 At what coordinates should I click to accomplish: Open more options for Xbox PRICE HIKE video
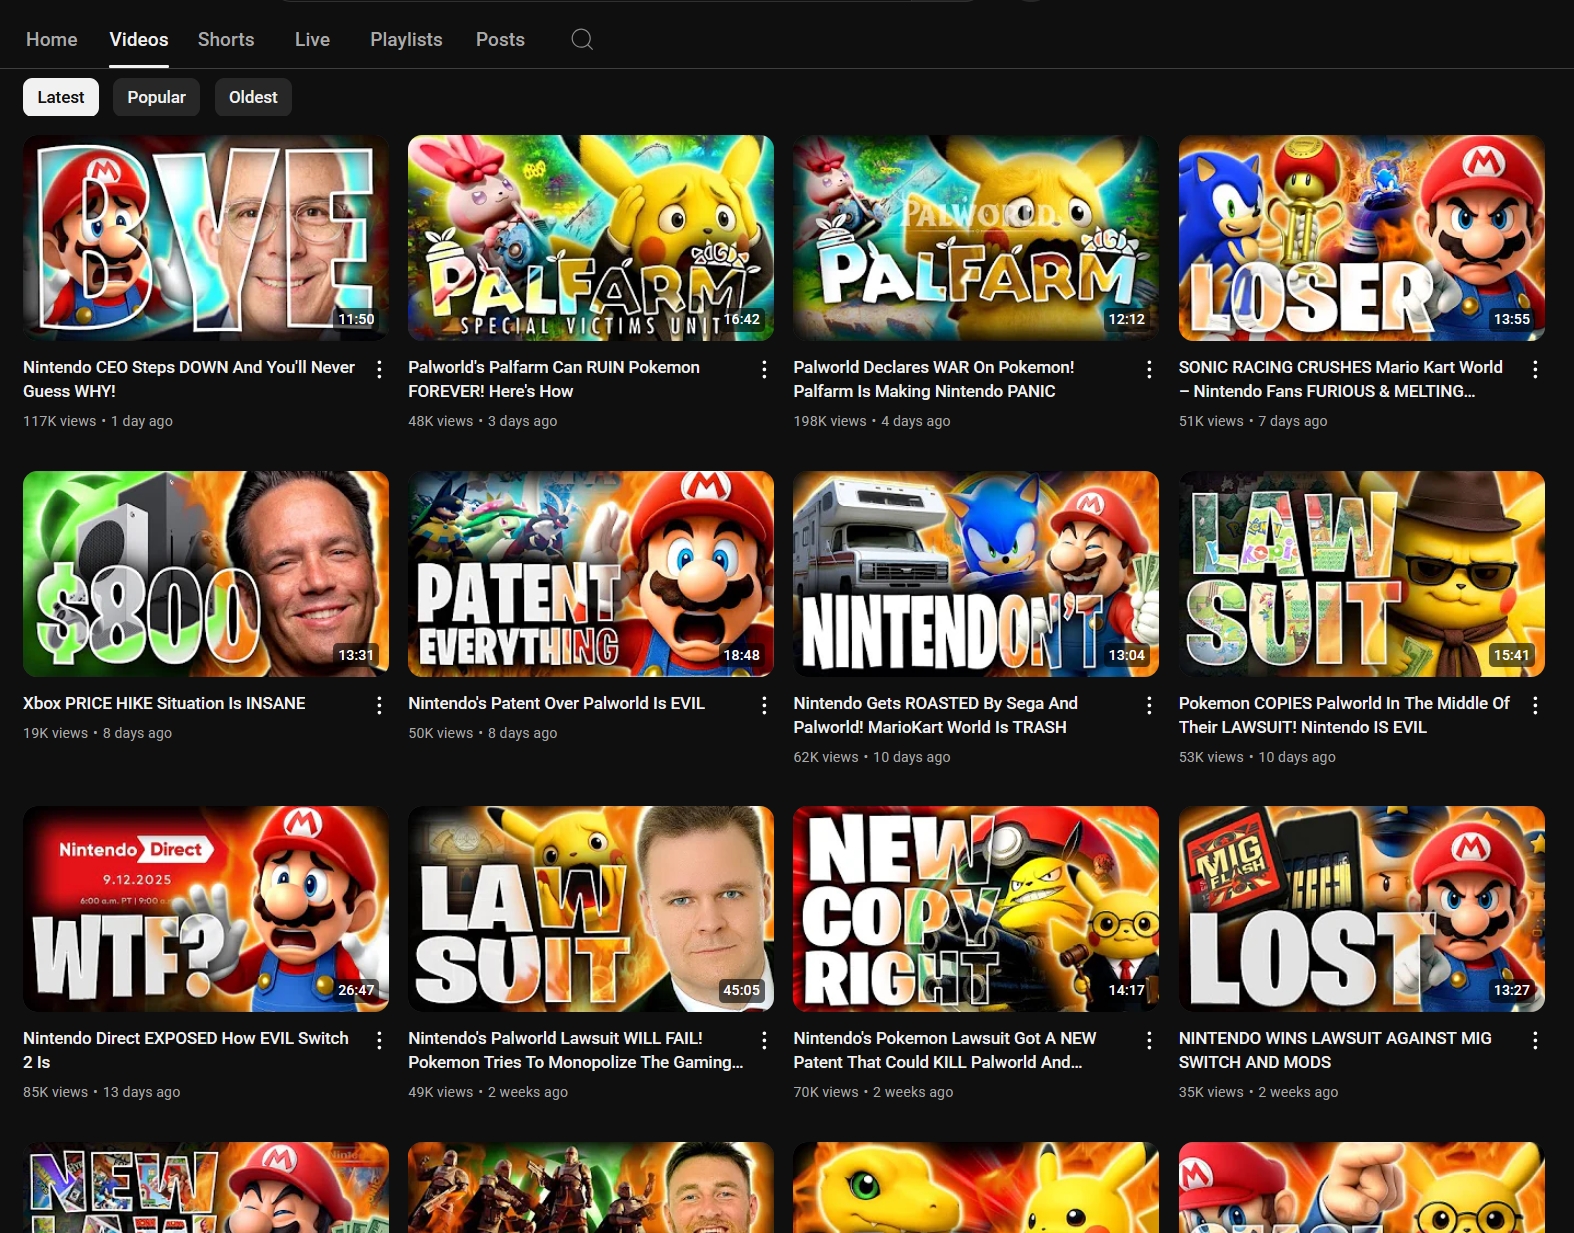(379, 706)
